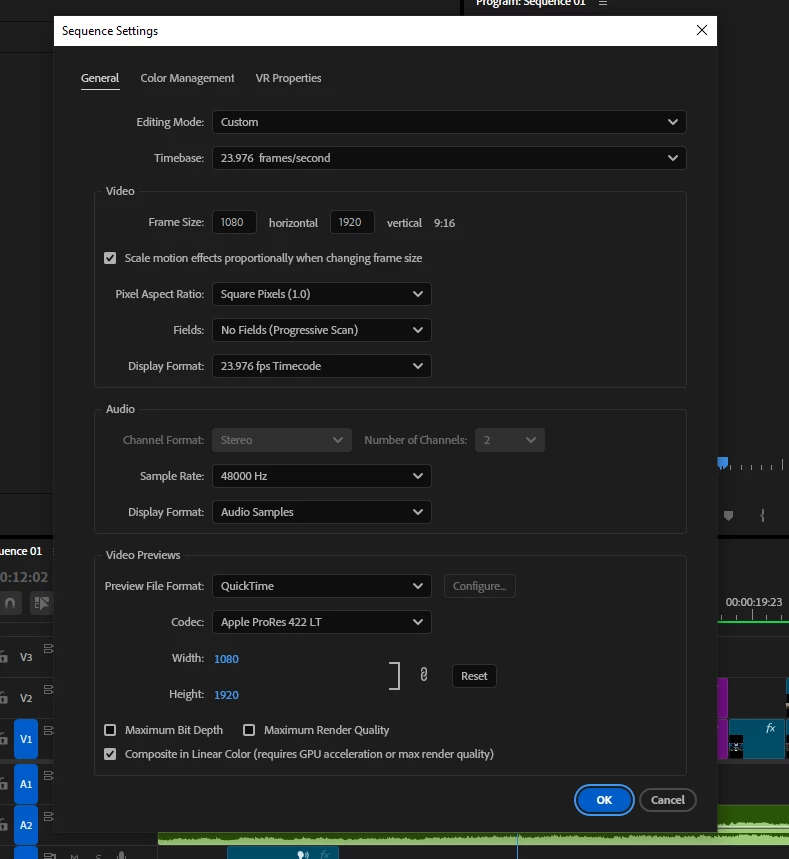Click Frame Size horizontal field 1080
789x859 pixels.
pos(234,222)
